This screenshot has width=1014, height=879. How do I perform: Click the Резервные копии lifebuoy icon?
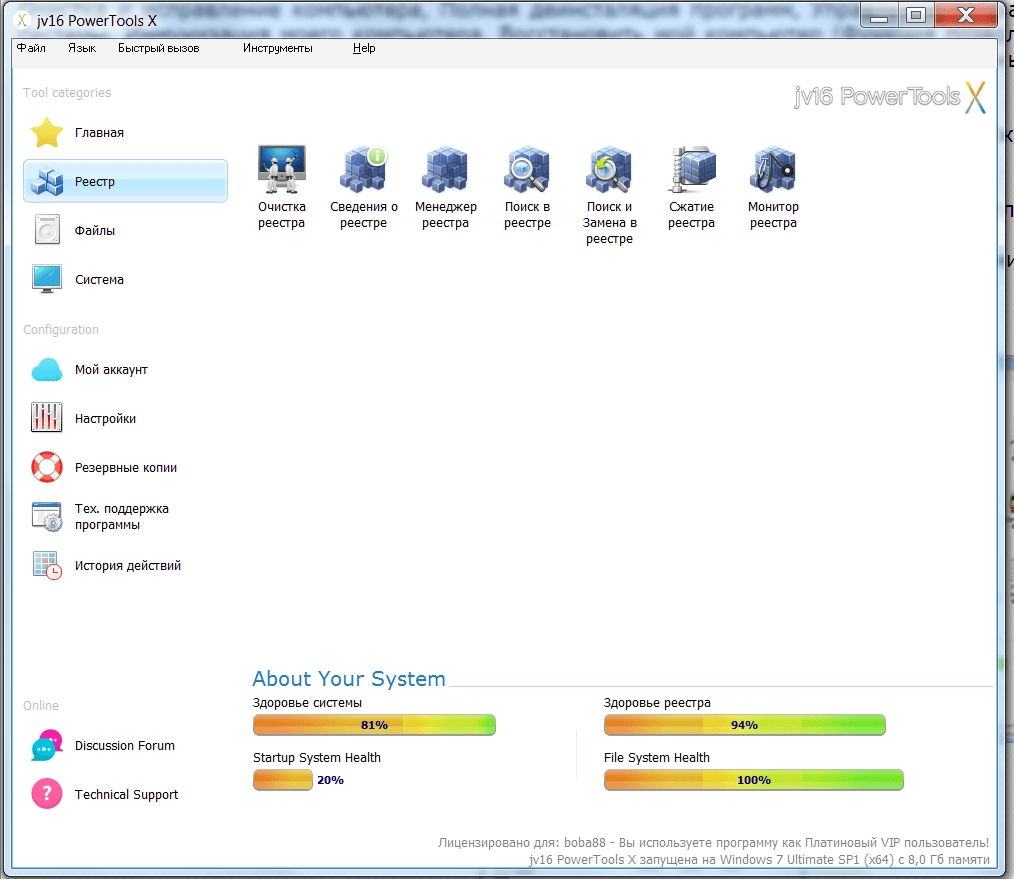[x=47, y=467]
